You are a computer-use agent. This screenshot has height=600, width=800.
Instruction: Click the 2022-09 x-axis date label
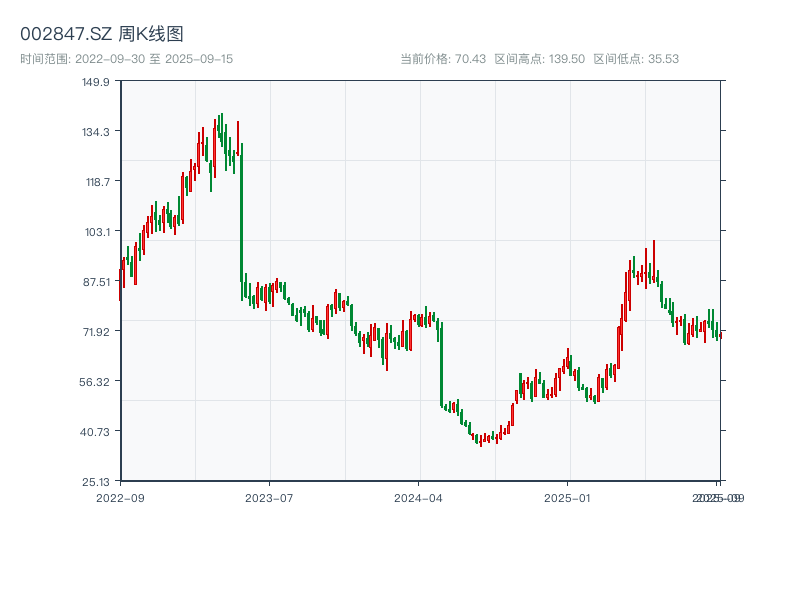[x=120, y=497]
